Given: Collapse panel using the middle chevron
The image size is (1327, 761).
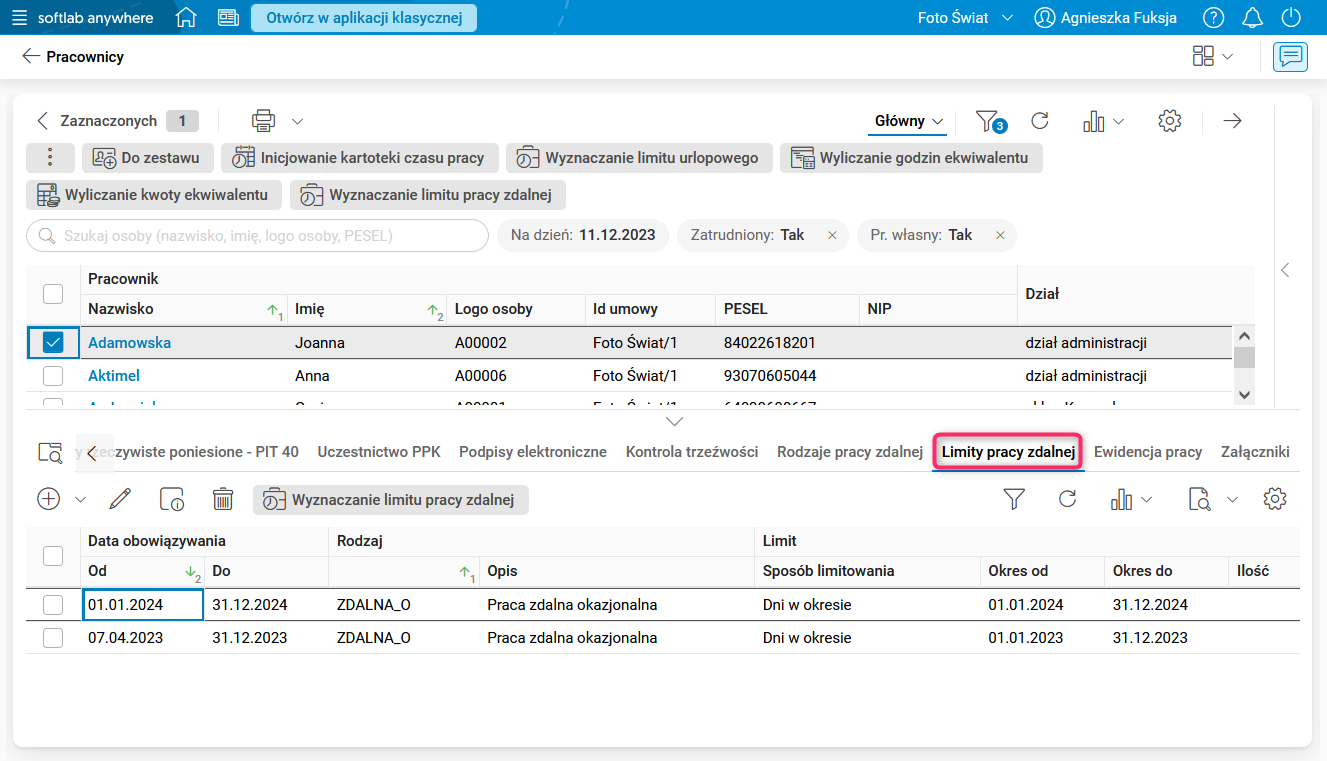Looking at the screenshot, I should [675, 421].
